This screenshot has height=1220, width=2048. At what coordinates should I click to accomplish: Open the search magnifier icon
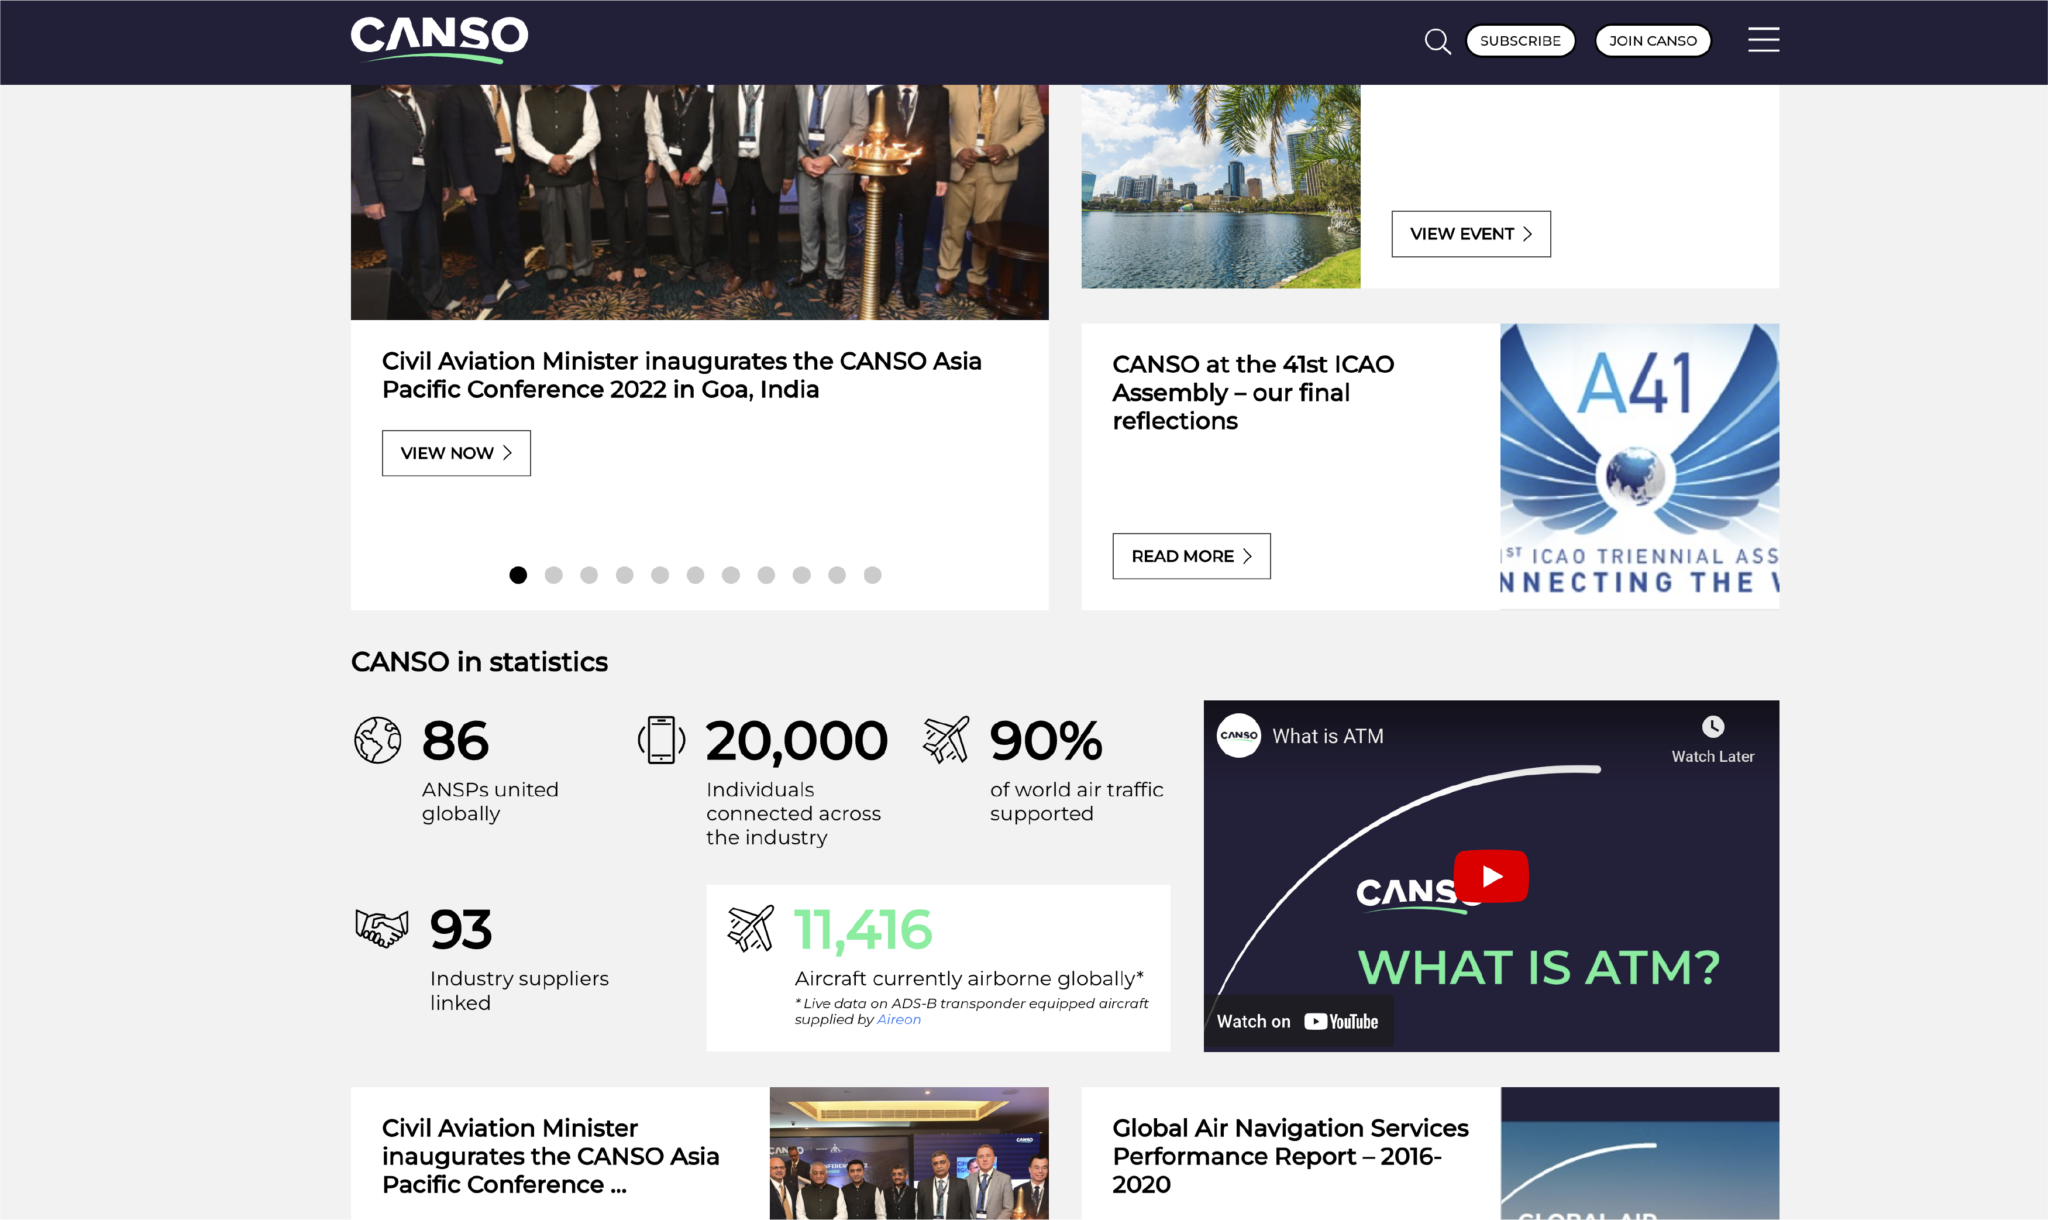click(x=1437, y=41)
